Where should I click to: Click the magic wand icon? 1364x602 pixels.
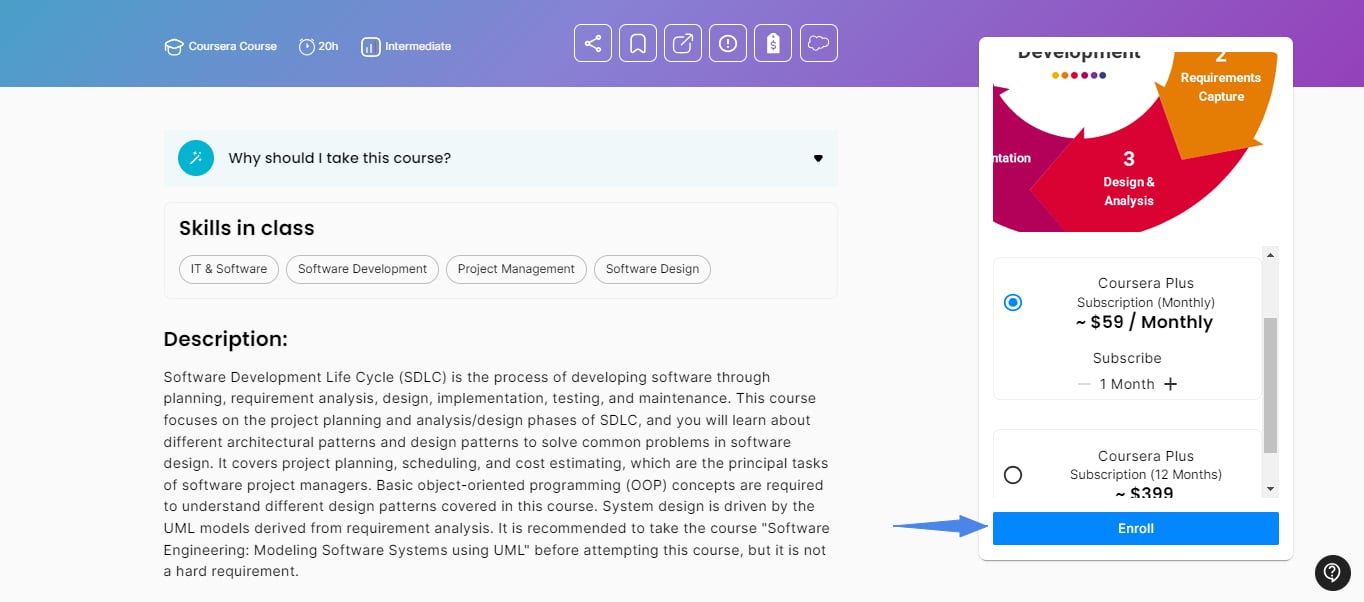(196, 158)
